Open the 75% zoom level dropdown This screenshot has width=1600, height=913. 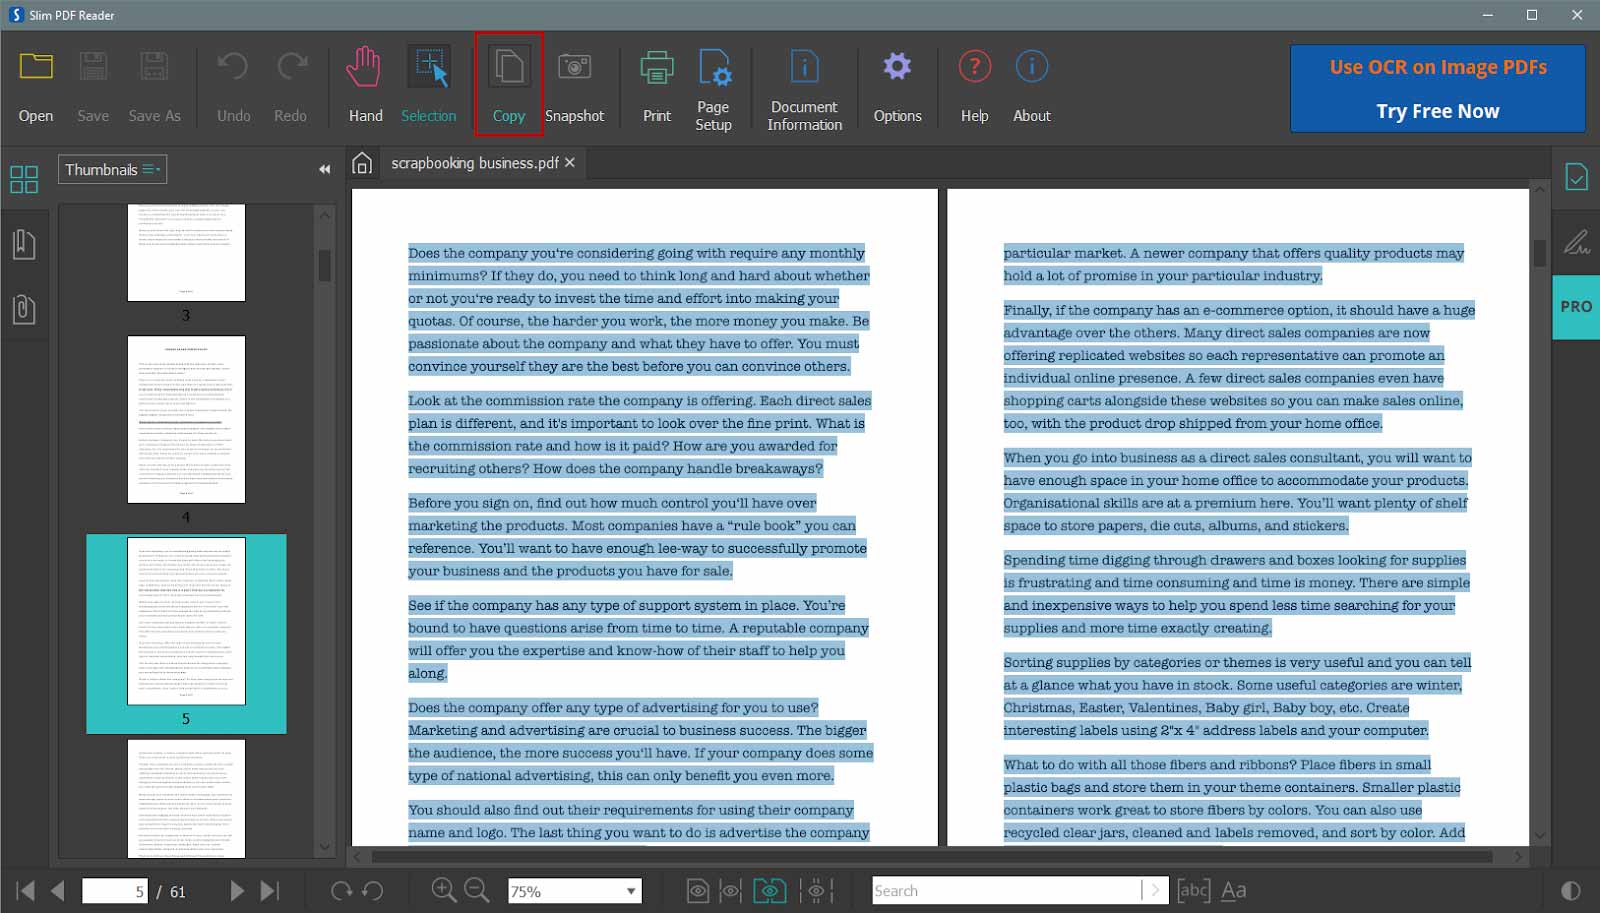click(x=630, y=891)
